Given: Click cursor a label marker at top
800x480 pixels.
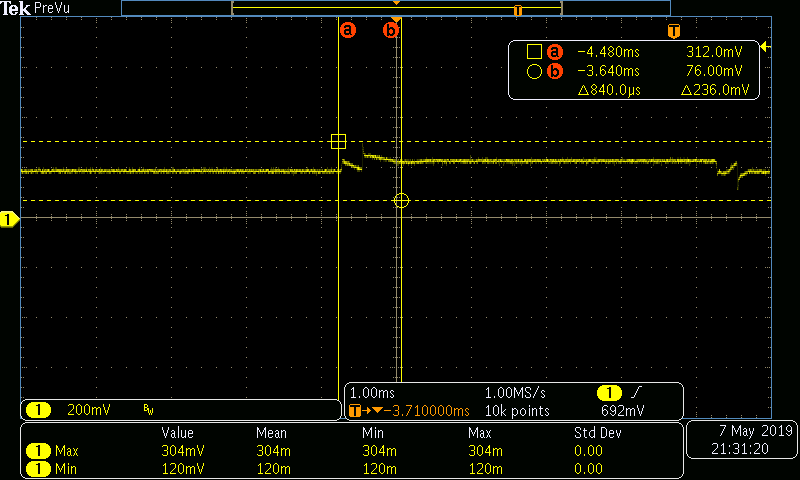Looking at the screenshot, I should (x=347, y=30).
